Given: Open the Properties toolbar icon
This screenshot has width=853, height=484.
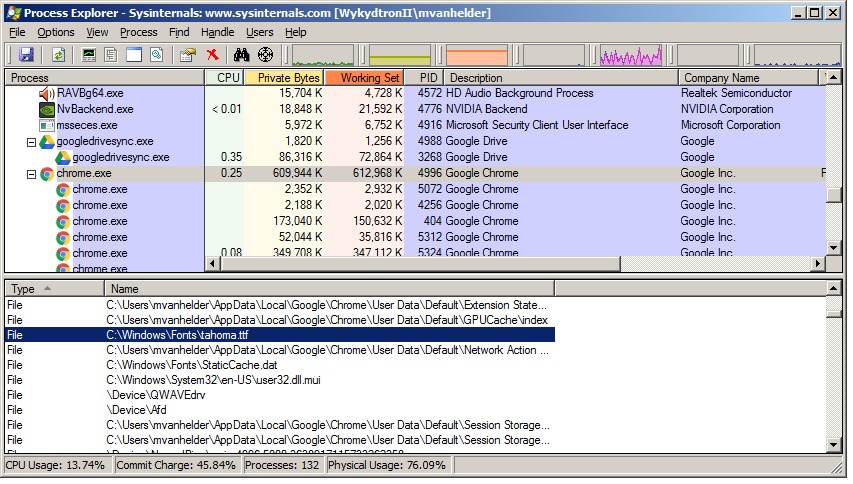Looking at the screenshot, I should [187, 55].
